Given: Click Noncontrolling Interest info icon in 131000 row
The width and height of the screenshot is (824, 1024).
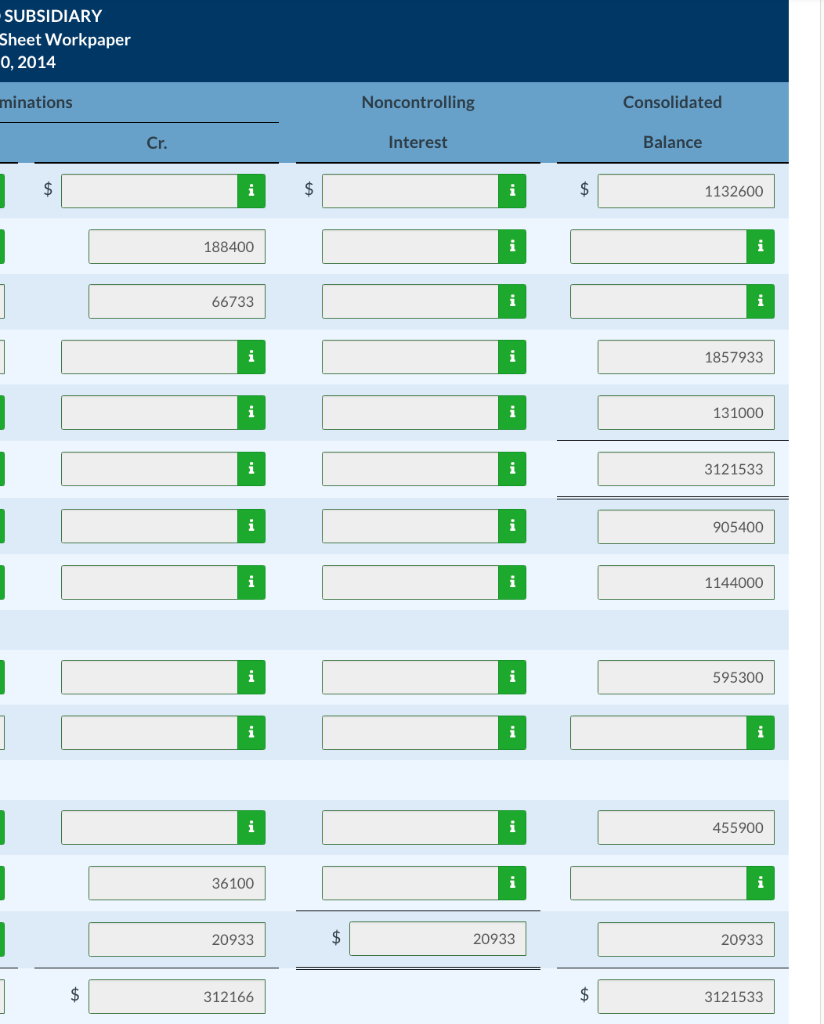Looking at the screenshot, I should 512,412.
